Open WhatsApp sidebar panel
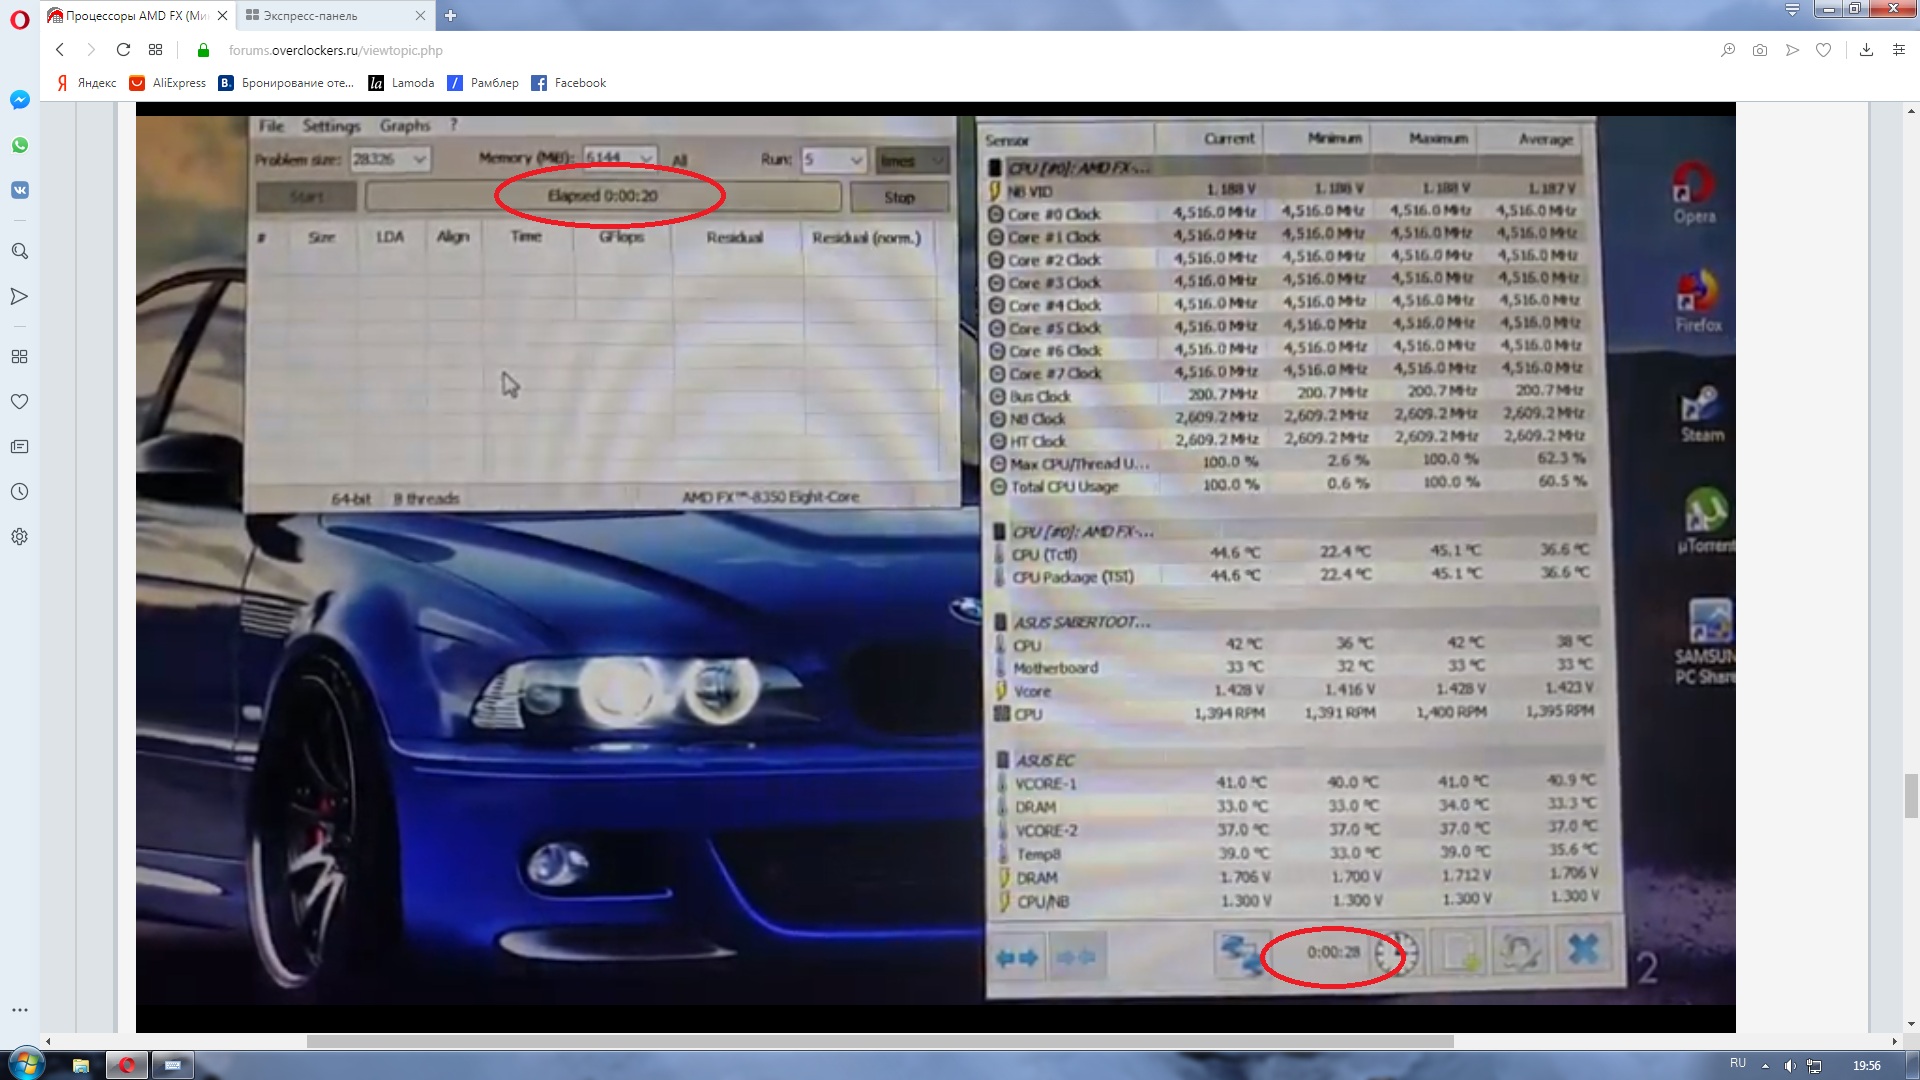 coord(19,145)
